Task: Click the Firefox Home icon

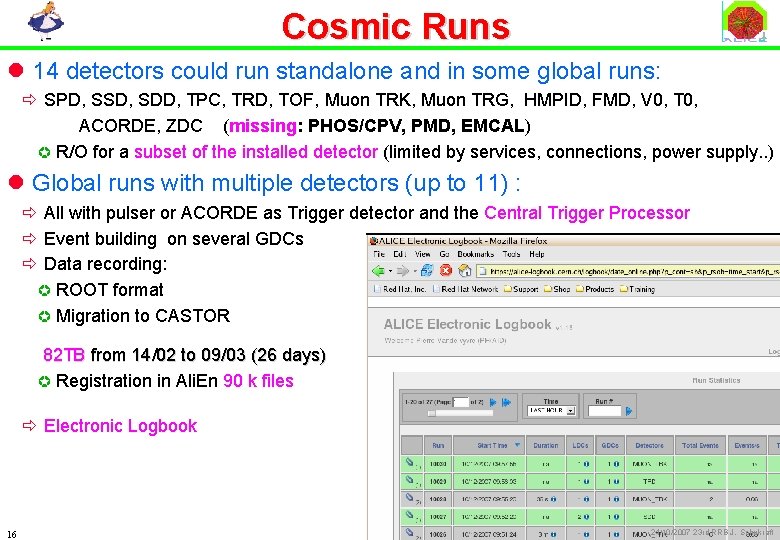Action: (465, 270)
